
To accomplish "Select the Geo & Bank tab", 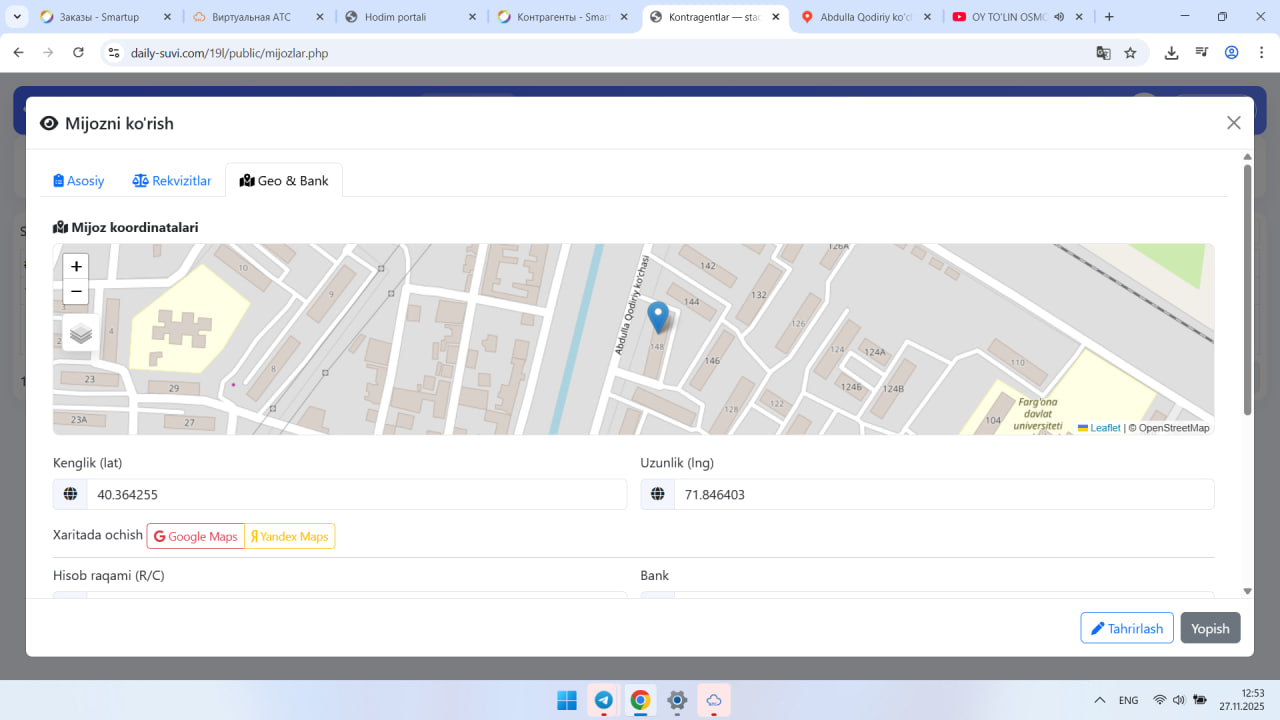I will click(284, 181).
